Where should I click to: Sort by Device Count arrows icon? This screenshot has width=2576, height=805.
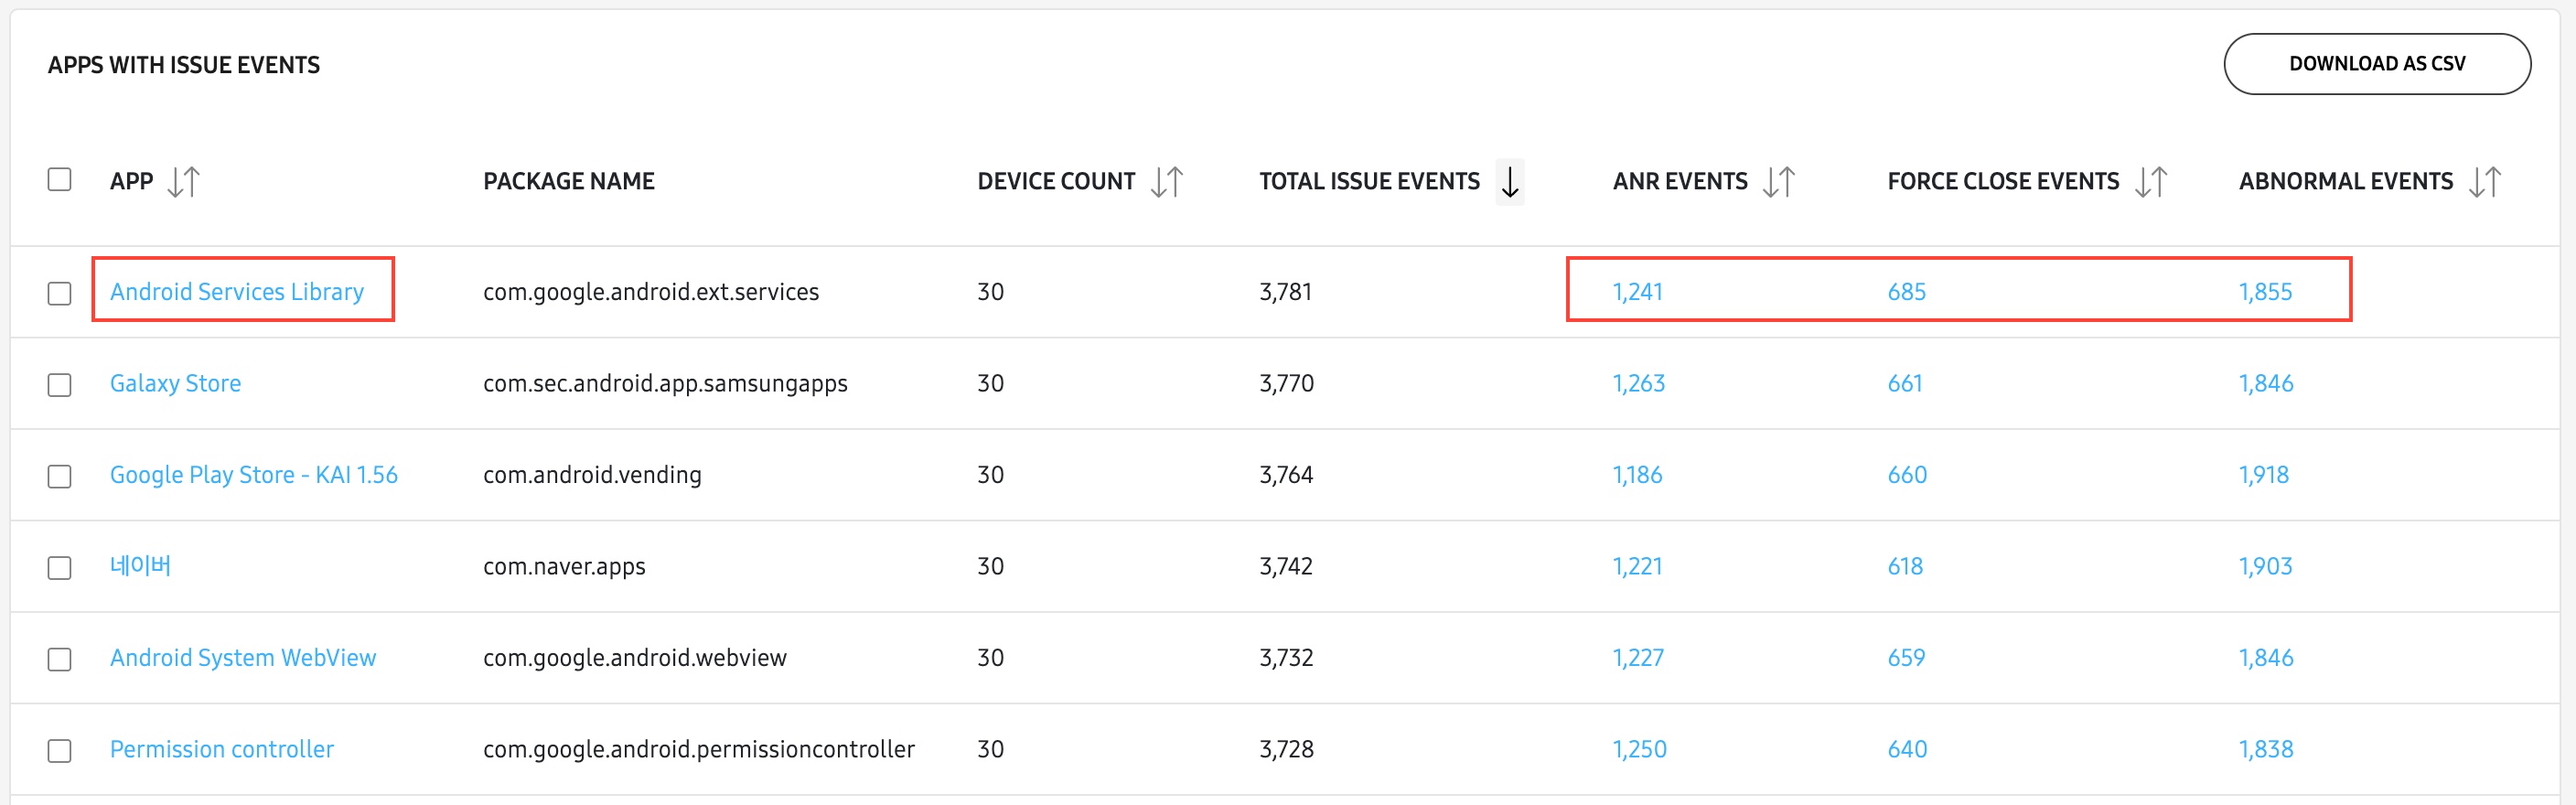pos(1167,182)
